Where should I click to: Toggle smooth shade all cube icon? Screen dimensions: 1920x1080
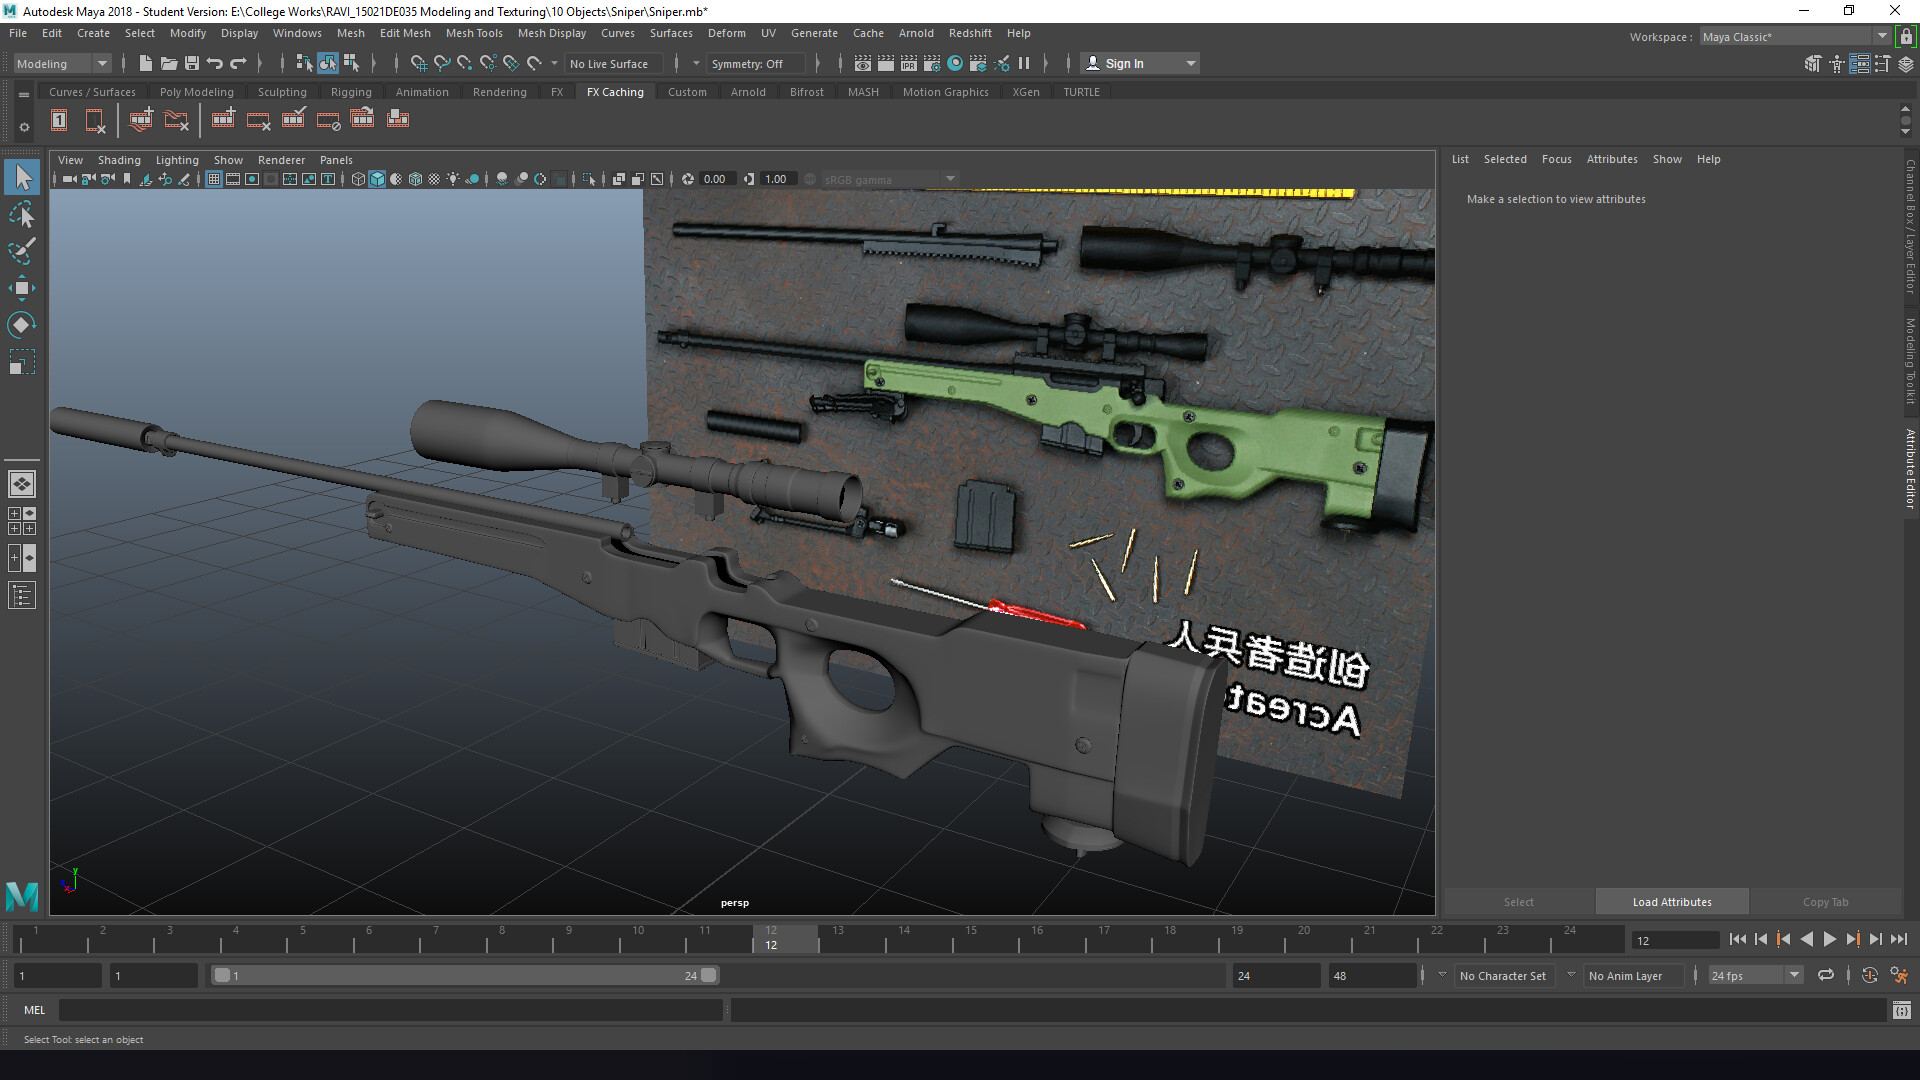click(x=377, y=179)
